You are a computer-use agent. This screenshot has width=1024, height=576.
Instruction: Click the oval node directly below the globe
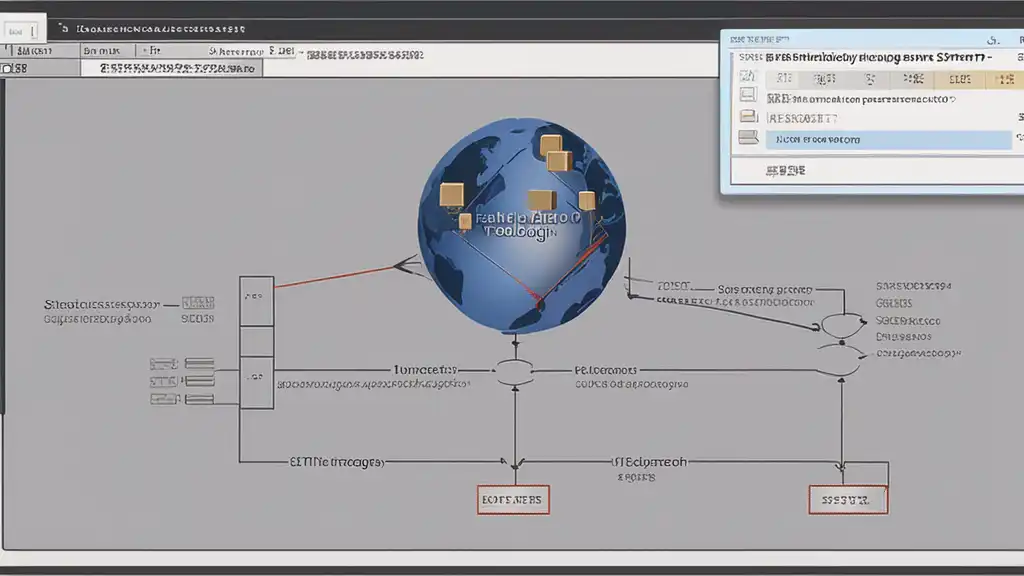[515, 372]
